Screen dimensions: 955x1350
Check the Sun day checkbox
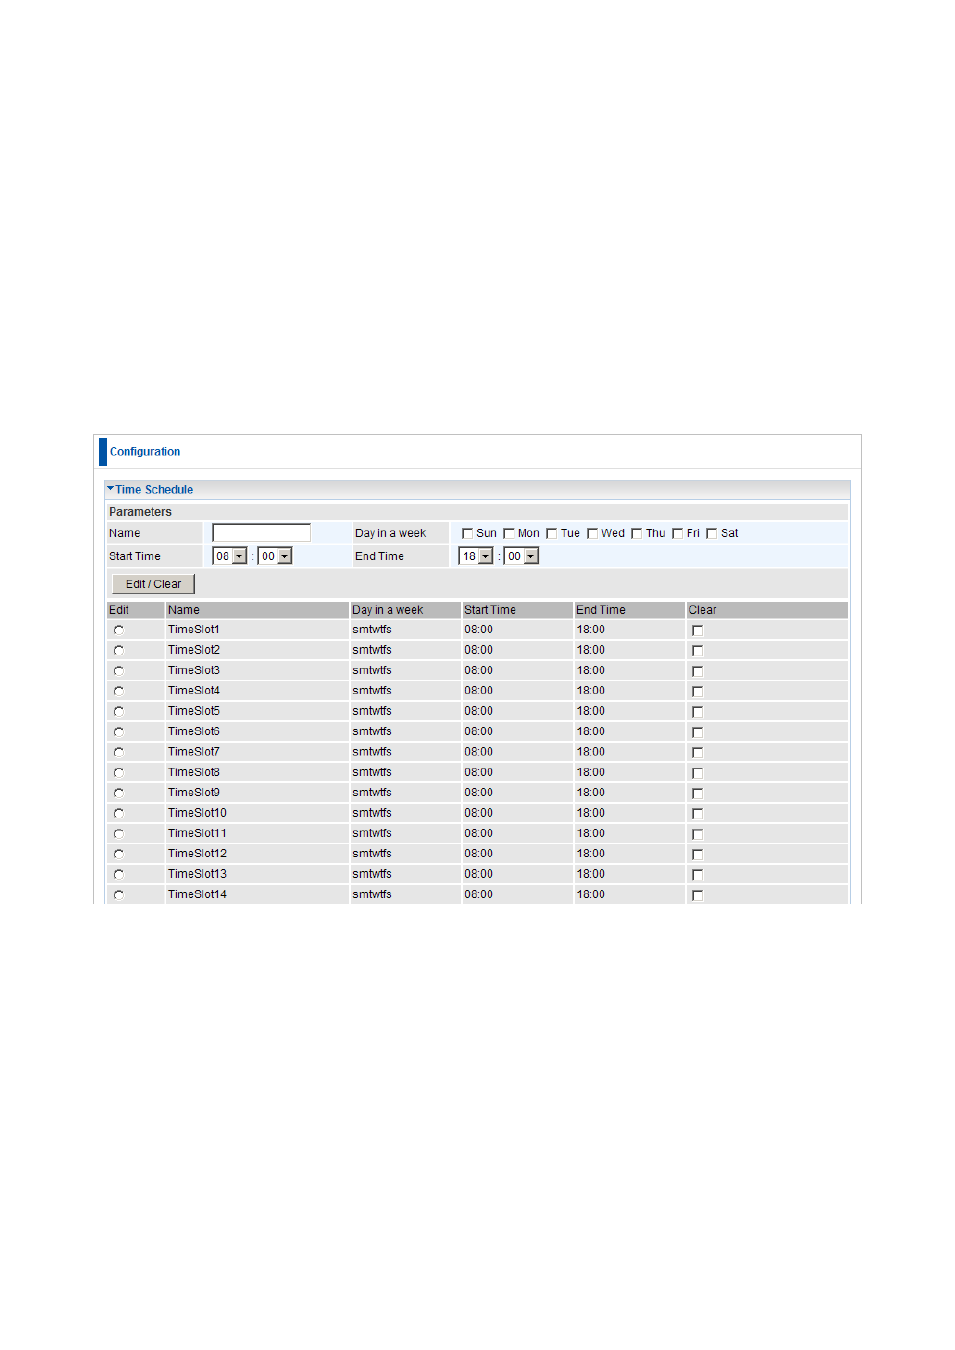467,534
